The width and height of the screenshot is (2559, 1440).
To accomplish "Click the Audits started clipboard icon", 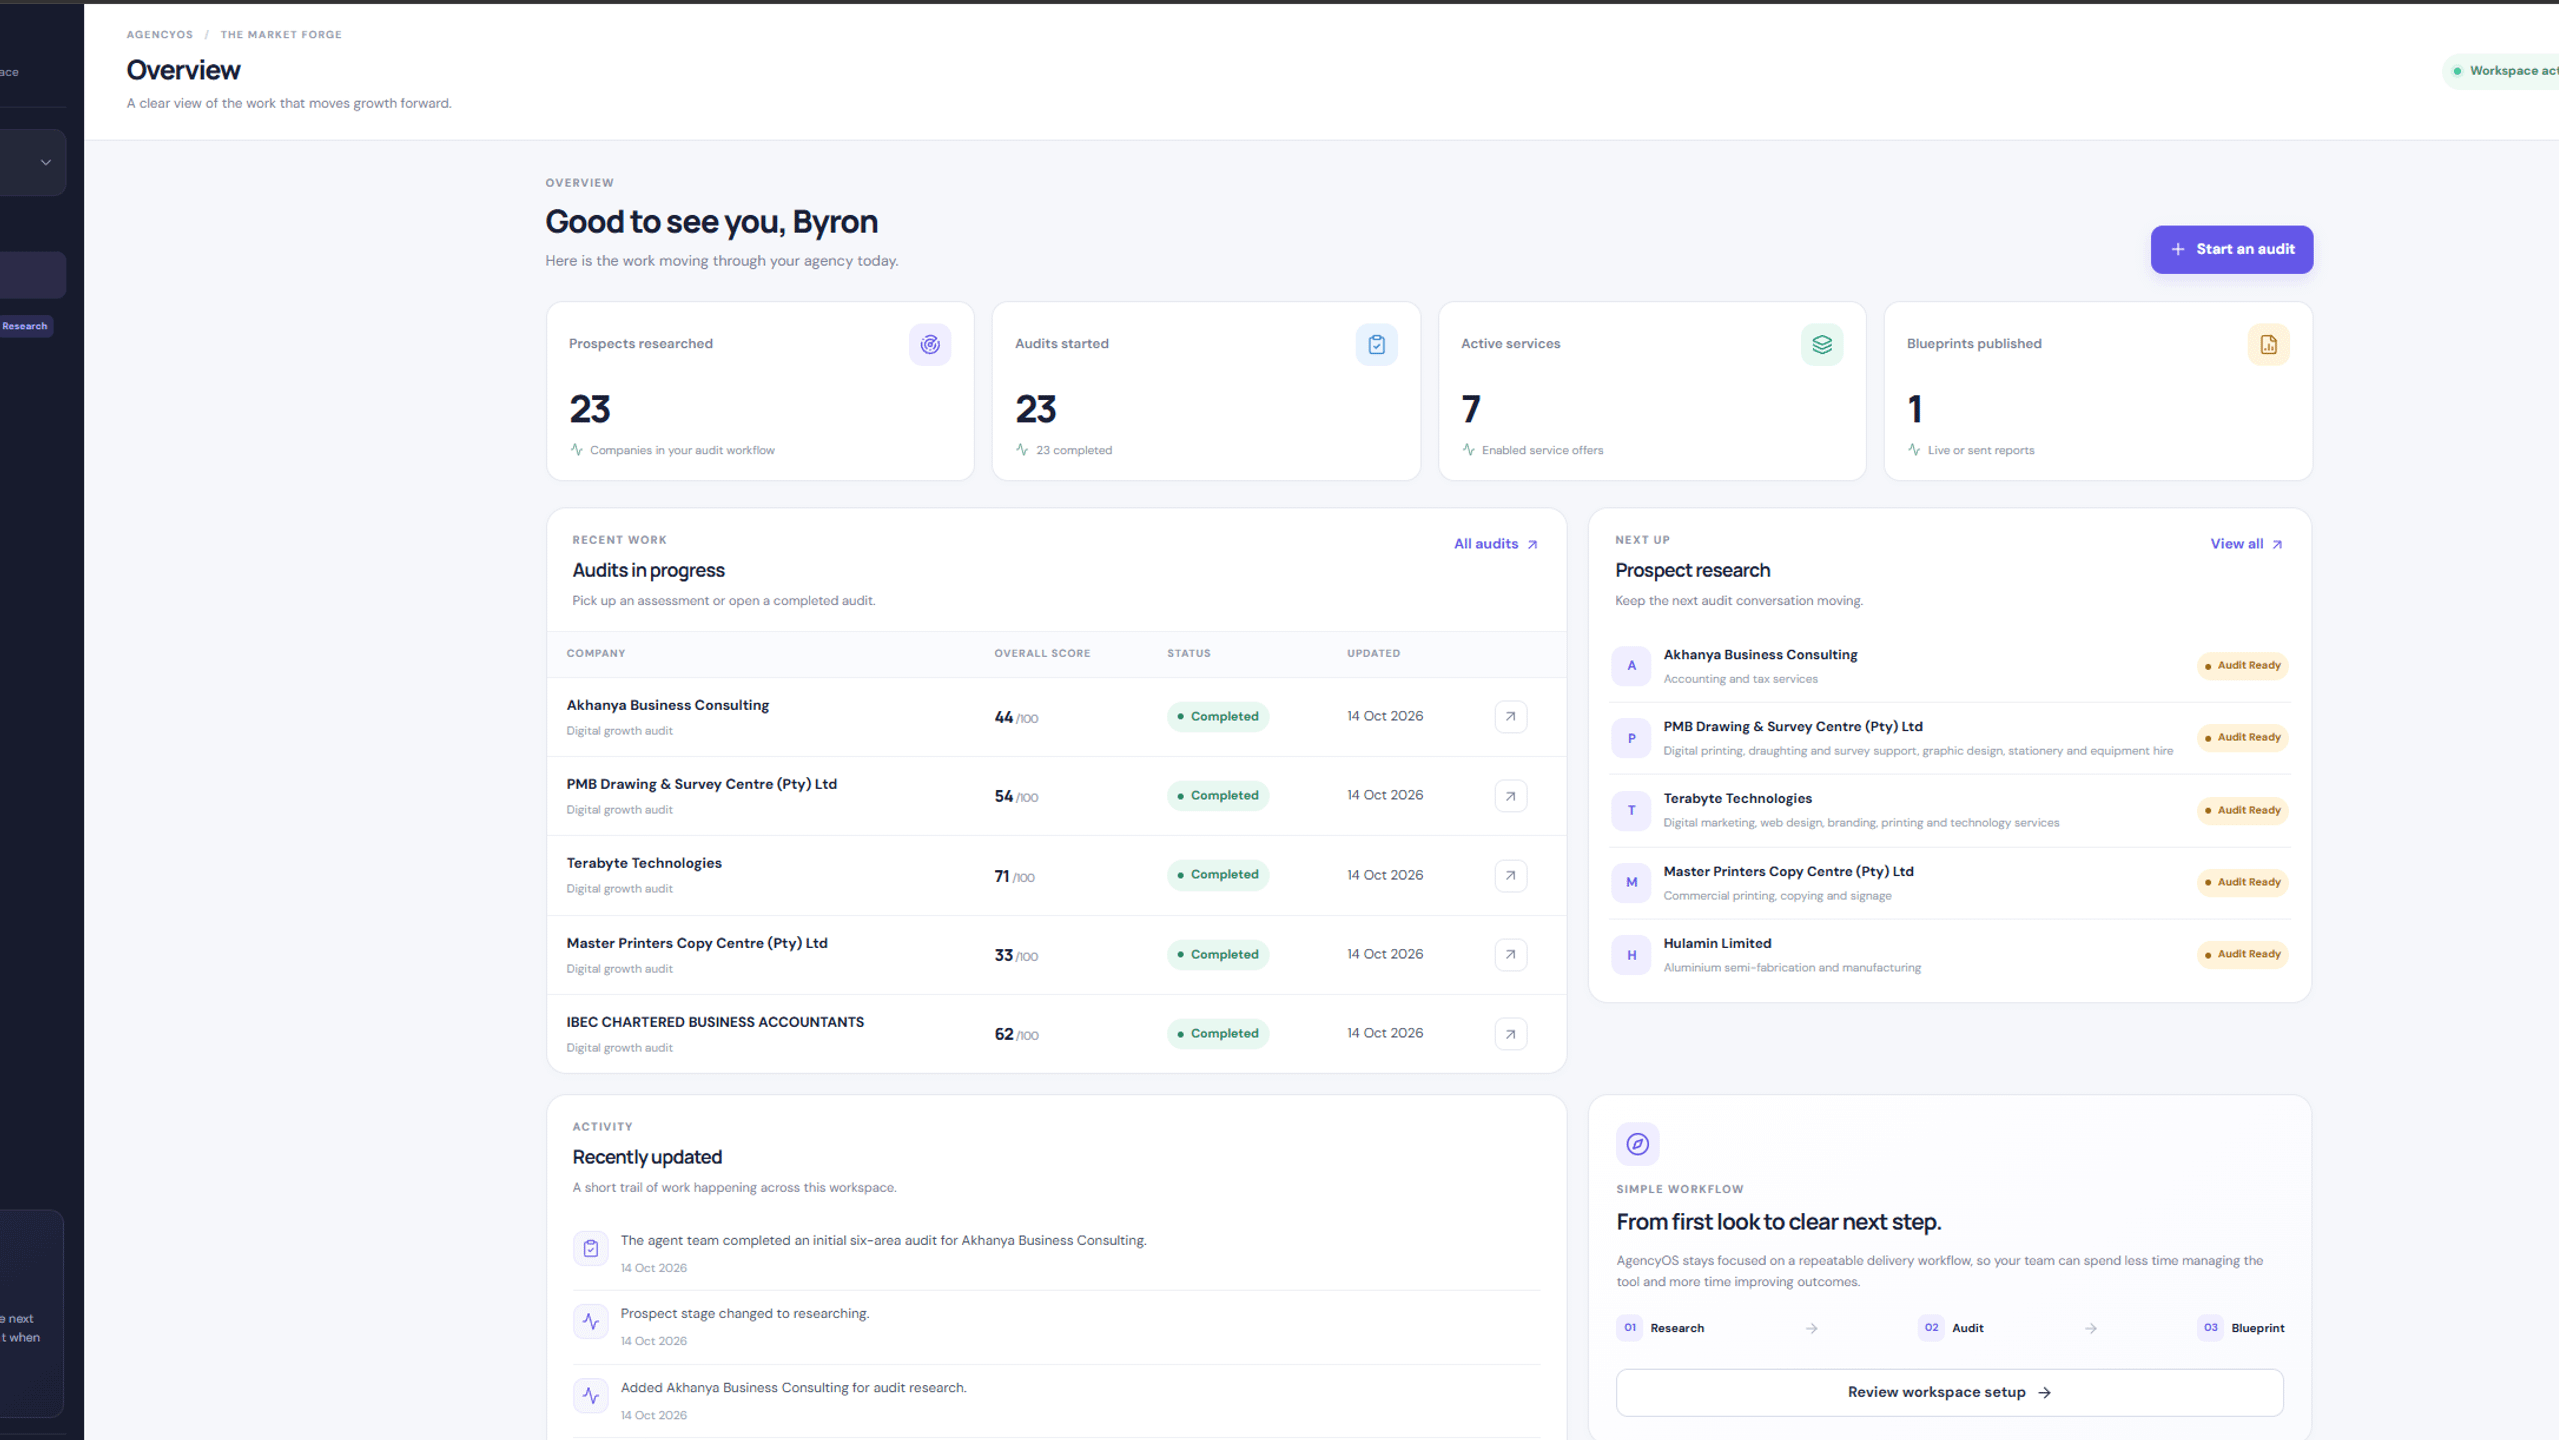I will pyautogui.click(x=1376, y=344).
